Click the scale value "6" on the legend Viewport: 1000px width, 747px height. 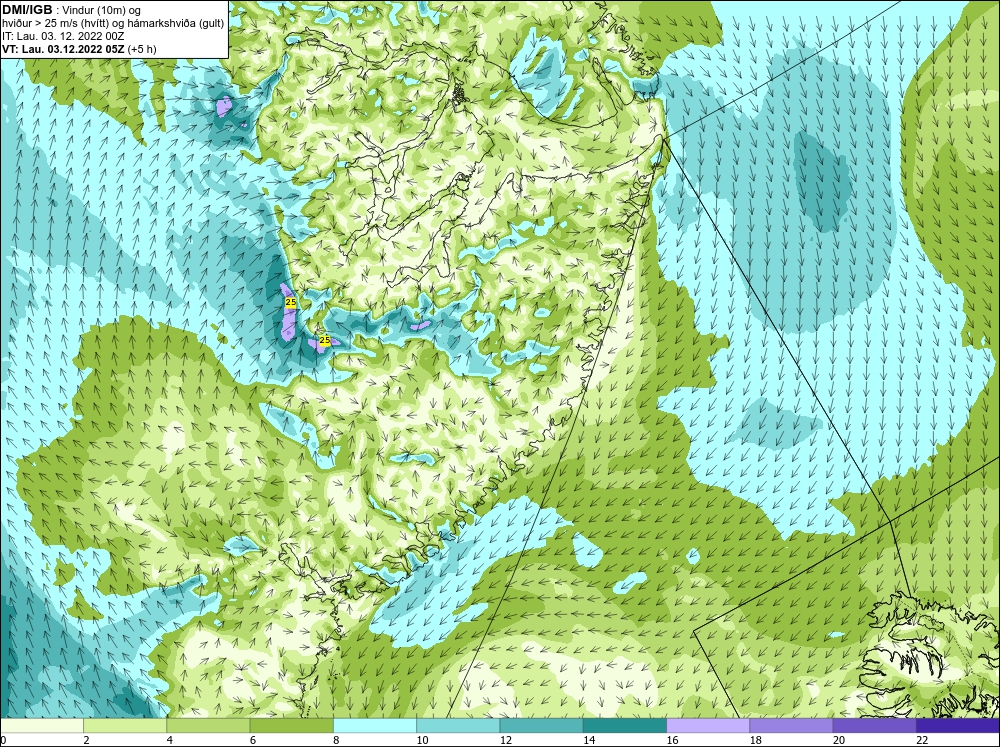click(253, 740)
